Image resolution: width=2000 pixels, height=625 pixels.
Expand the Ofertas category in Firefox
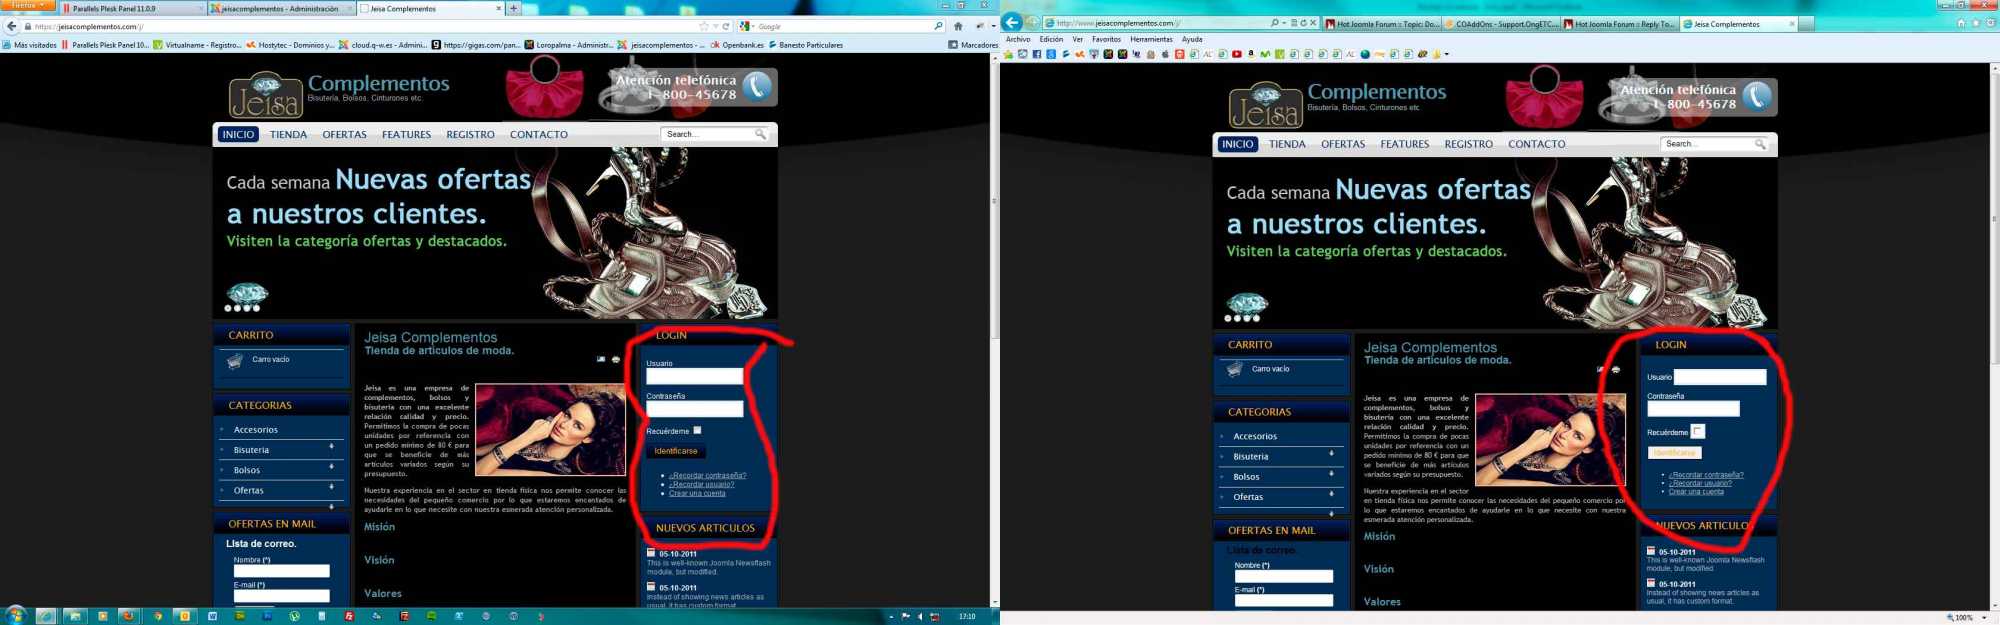[x=331, y=486]
